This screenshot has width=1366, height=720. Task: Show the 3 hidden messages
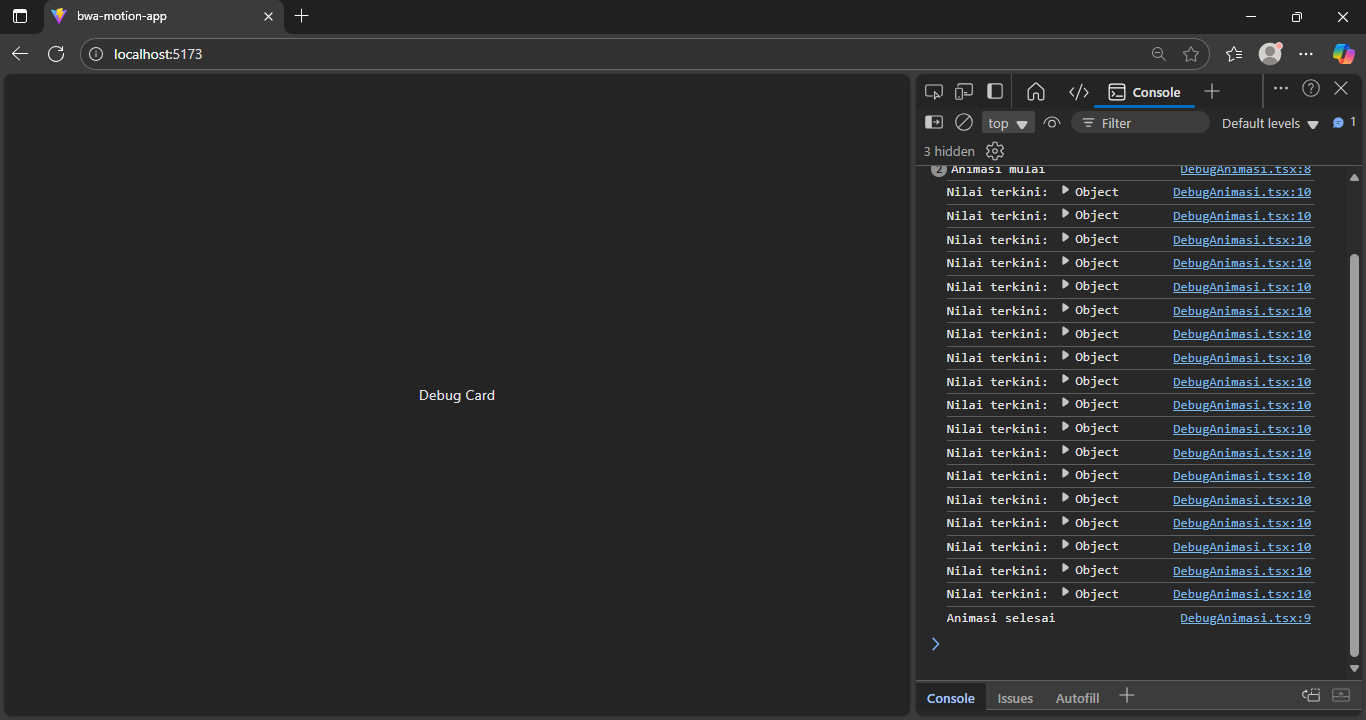(948, 150)
